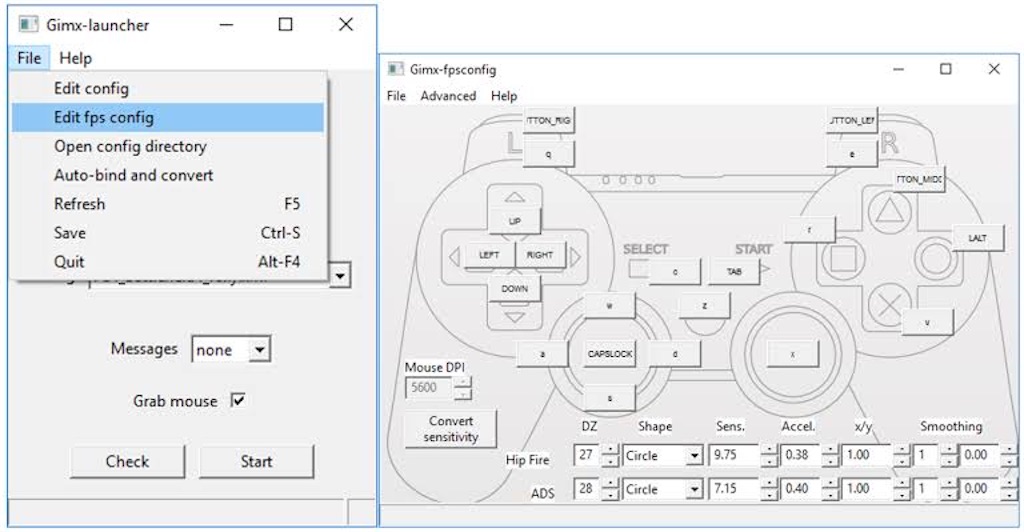Click the 'v' binding by the cross button
The width and height of the screenshot is (1024, 532).
(927, 322)
